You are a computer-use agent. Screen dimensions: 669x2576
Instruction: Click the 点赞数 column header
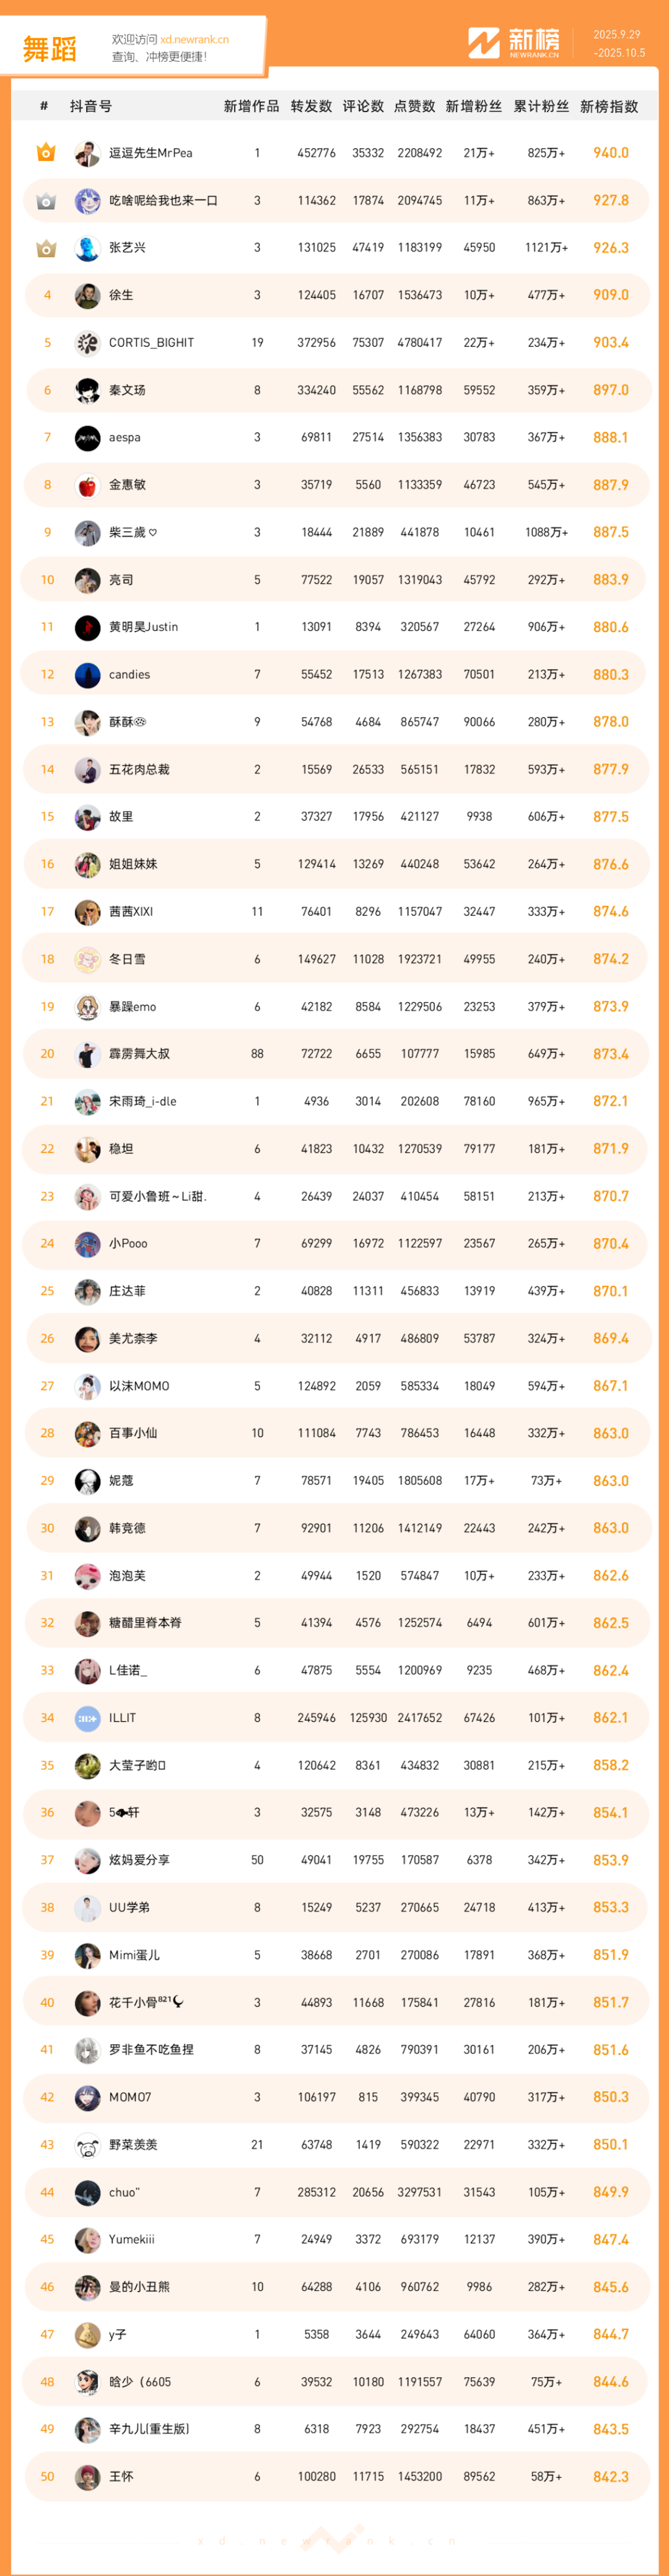(414, 106)
